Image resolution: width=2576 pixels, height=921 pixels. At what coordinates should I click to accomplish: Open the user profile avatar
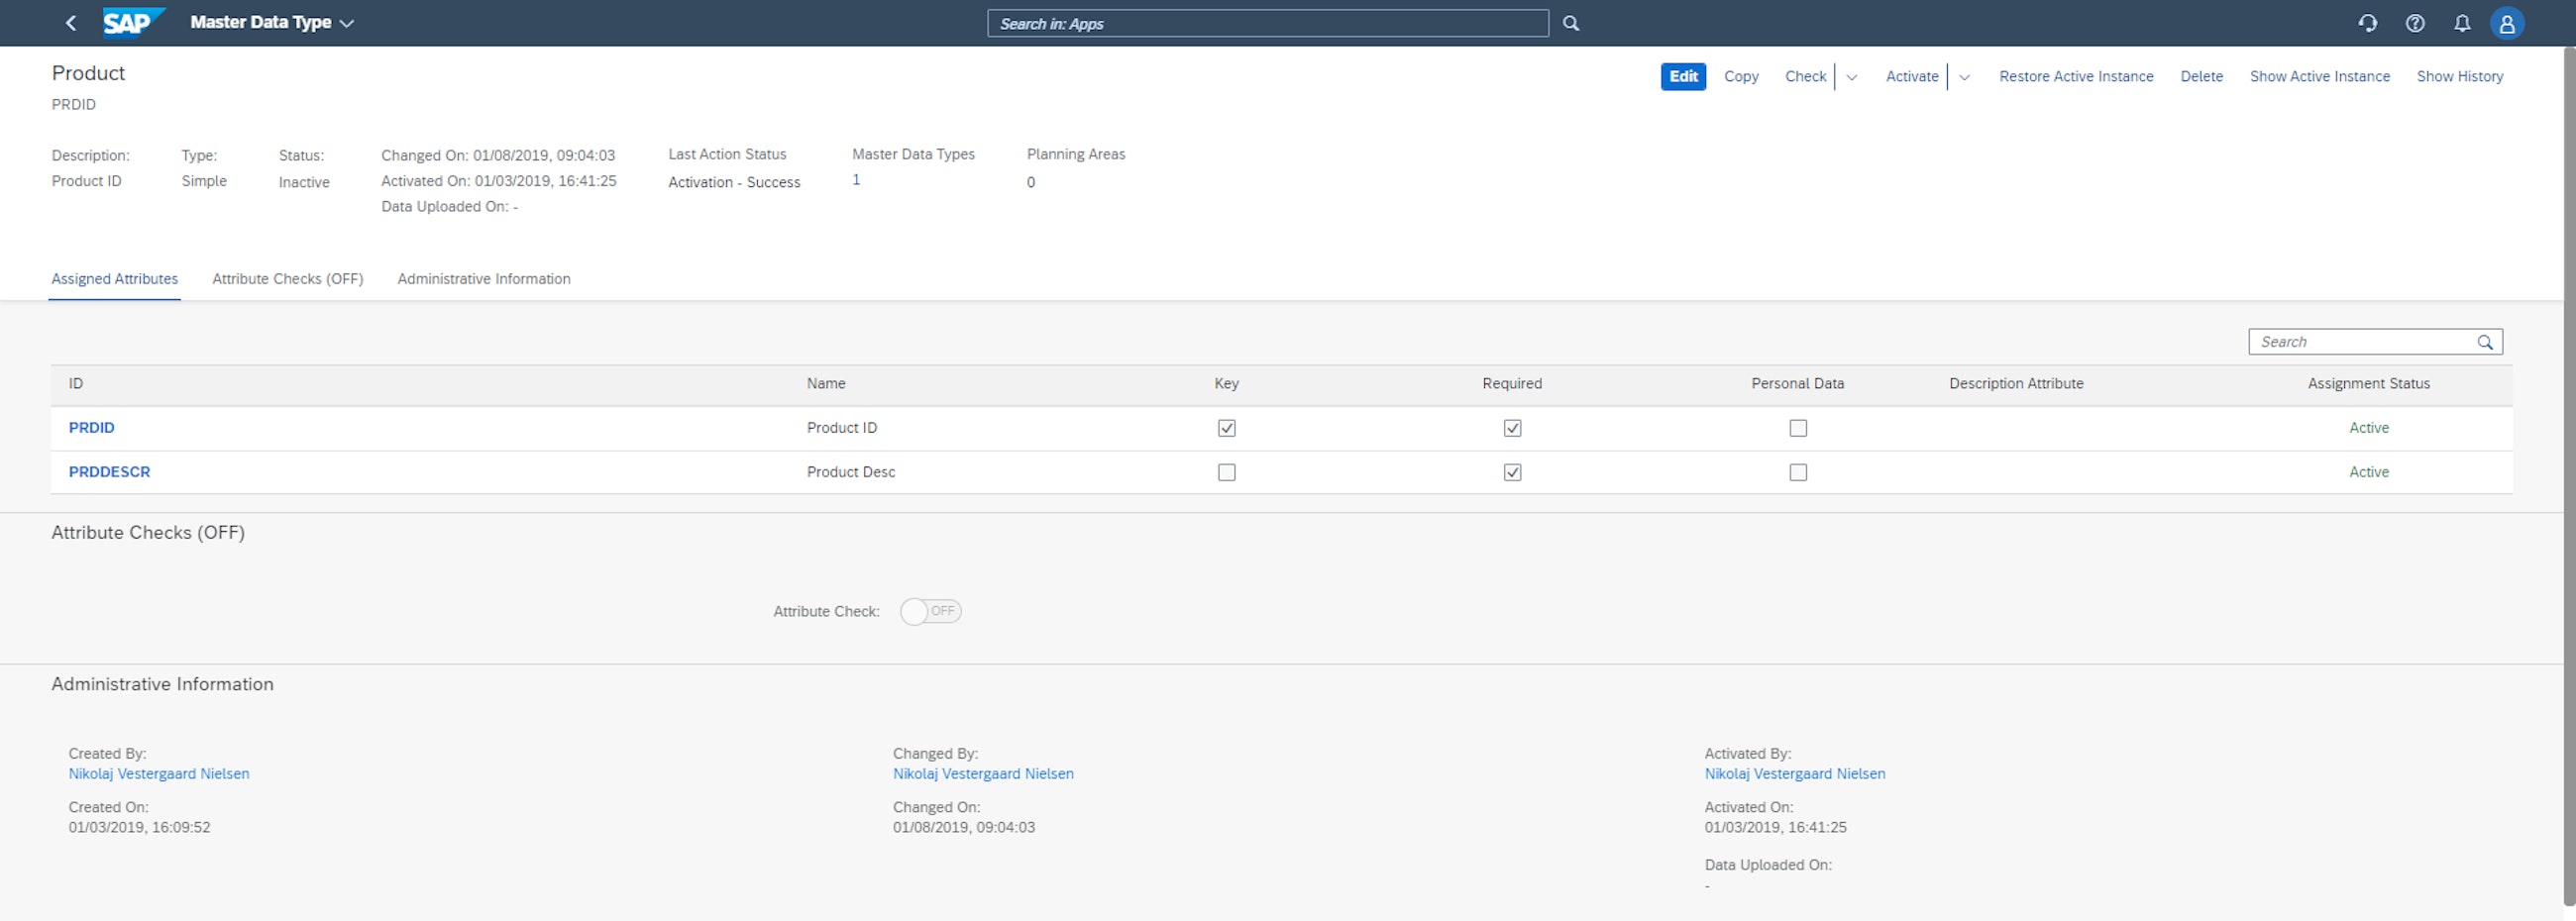pos(2507,22)
